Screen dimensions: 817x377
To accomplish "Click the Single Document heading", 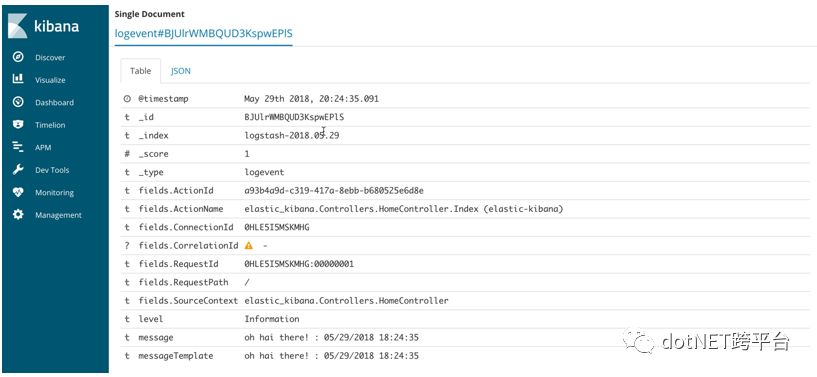I will click(x=150, y=14).
